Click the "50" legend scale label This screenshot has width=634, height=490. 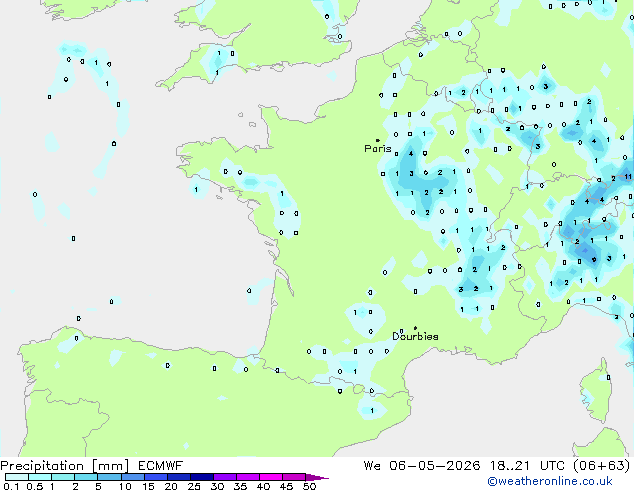coord(309,486)
